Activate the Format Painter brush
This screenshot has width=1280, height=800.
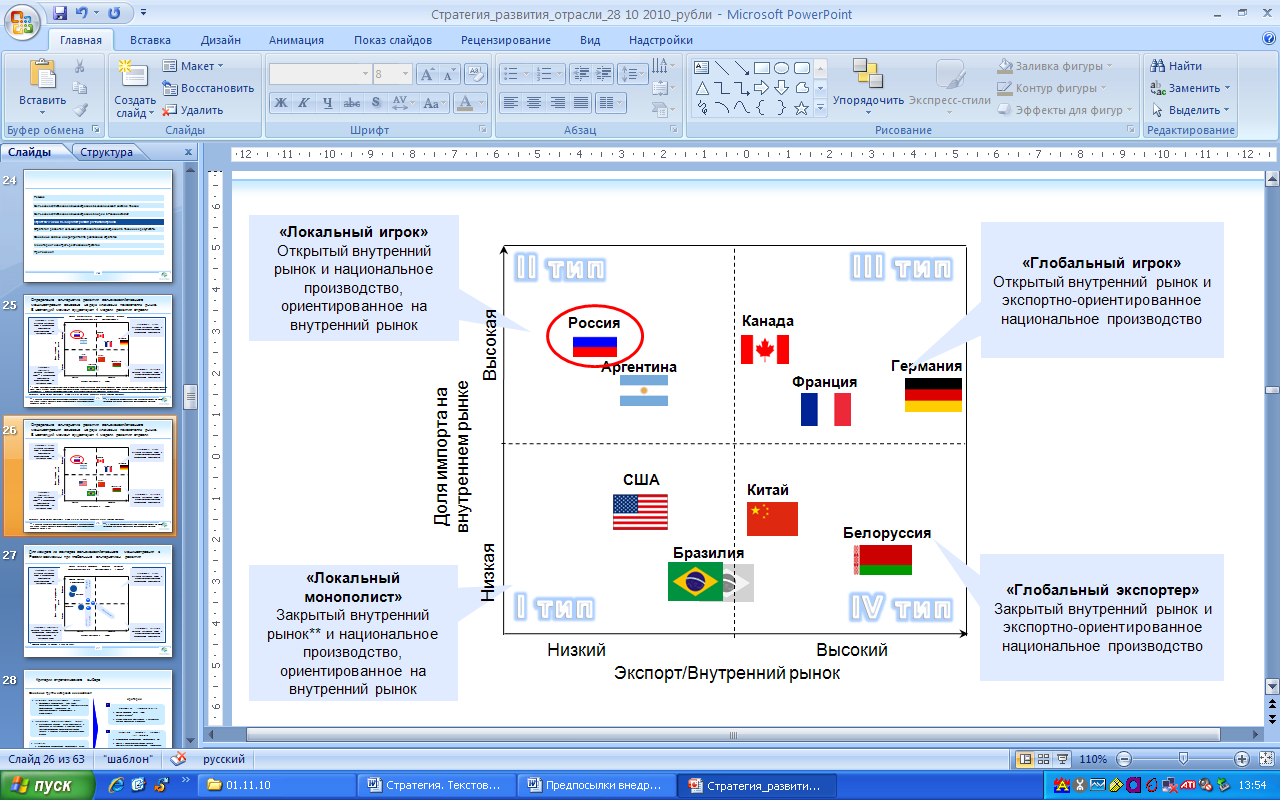click(x=80, y=110)
